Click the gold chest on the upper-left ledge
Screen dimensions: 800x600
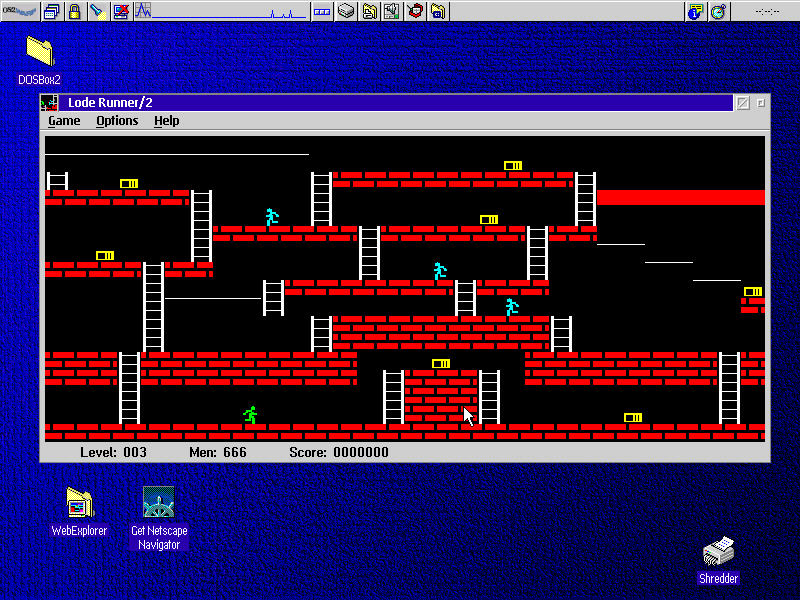pos(129,184)
